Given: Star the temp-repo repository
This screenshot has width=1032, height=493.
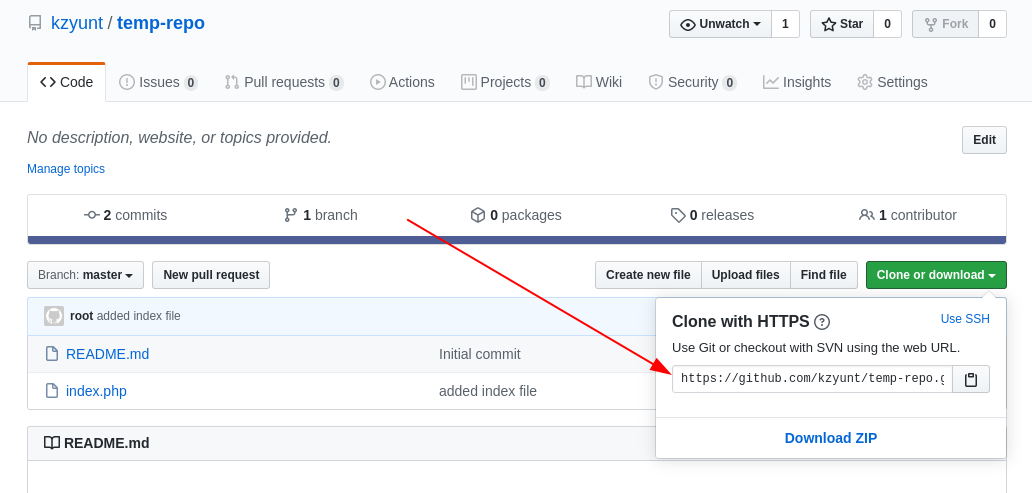Looking at the screenshot, I should pyautogui.click(x=842, y=24).
